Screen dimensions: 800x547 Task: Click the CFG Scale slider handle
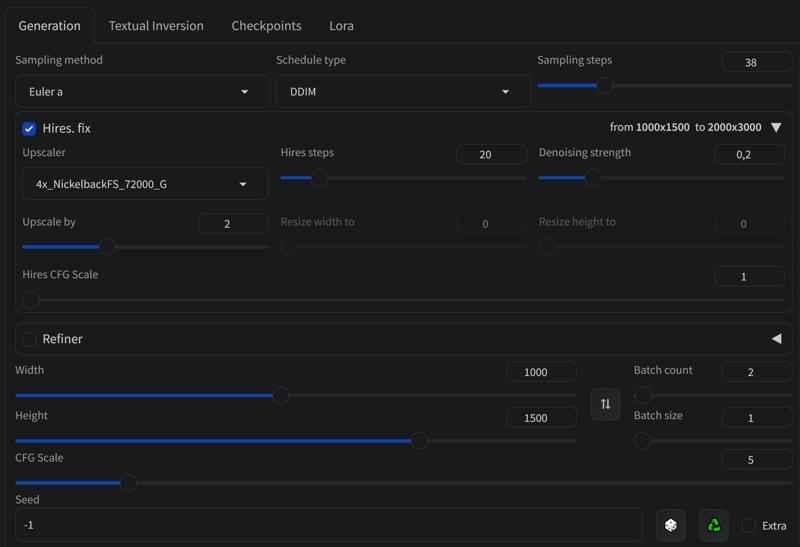tap(128, 482)
